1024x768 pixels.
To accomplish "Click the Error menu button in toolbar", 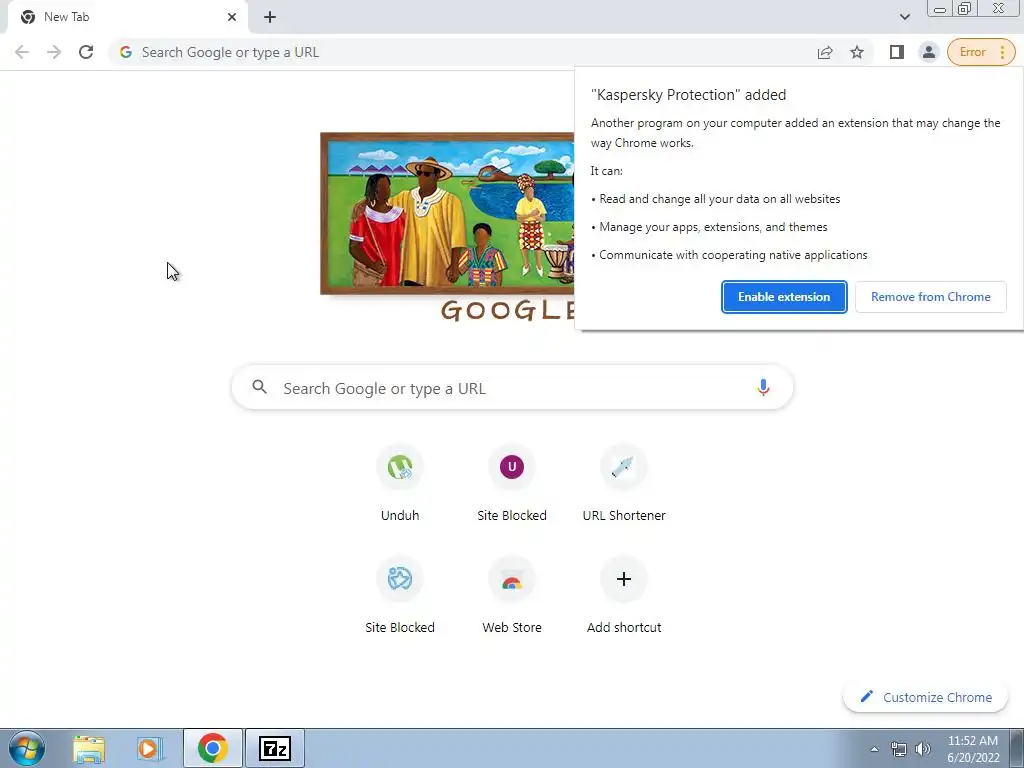I will [981, 52].
